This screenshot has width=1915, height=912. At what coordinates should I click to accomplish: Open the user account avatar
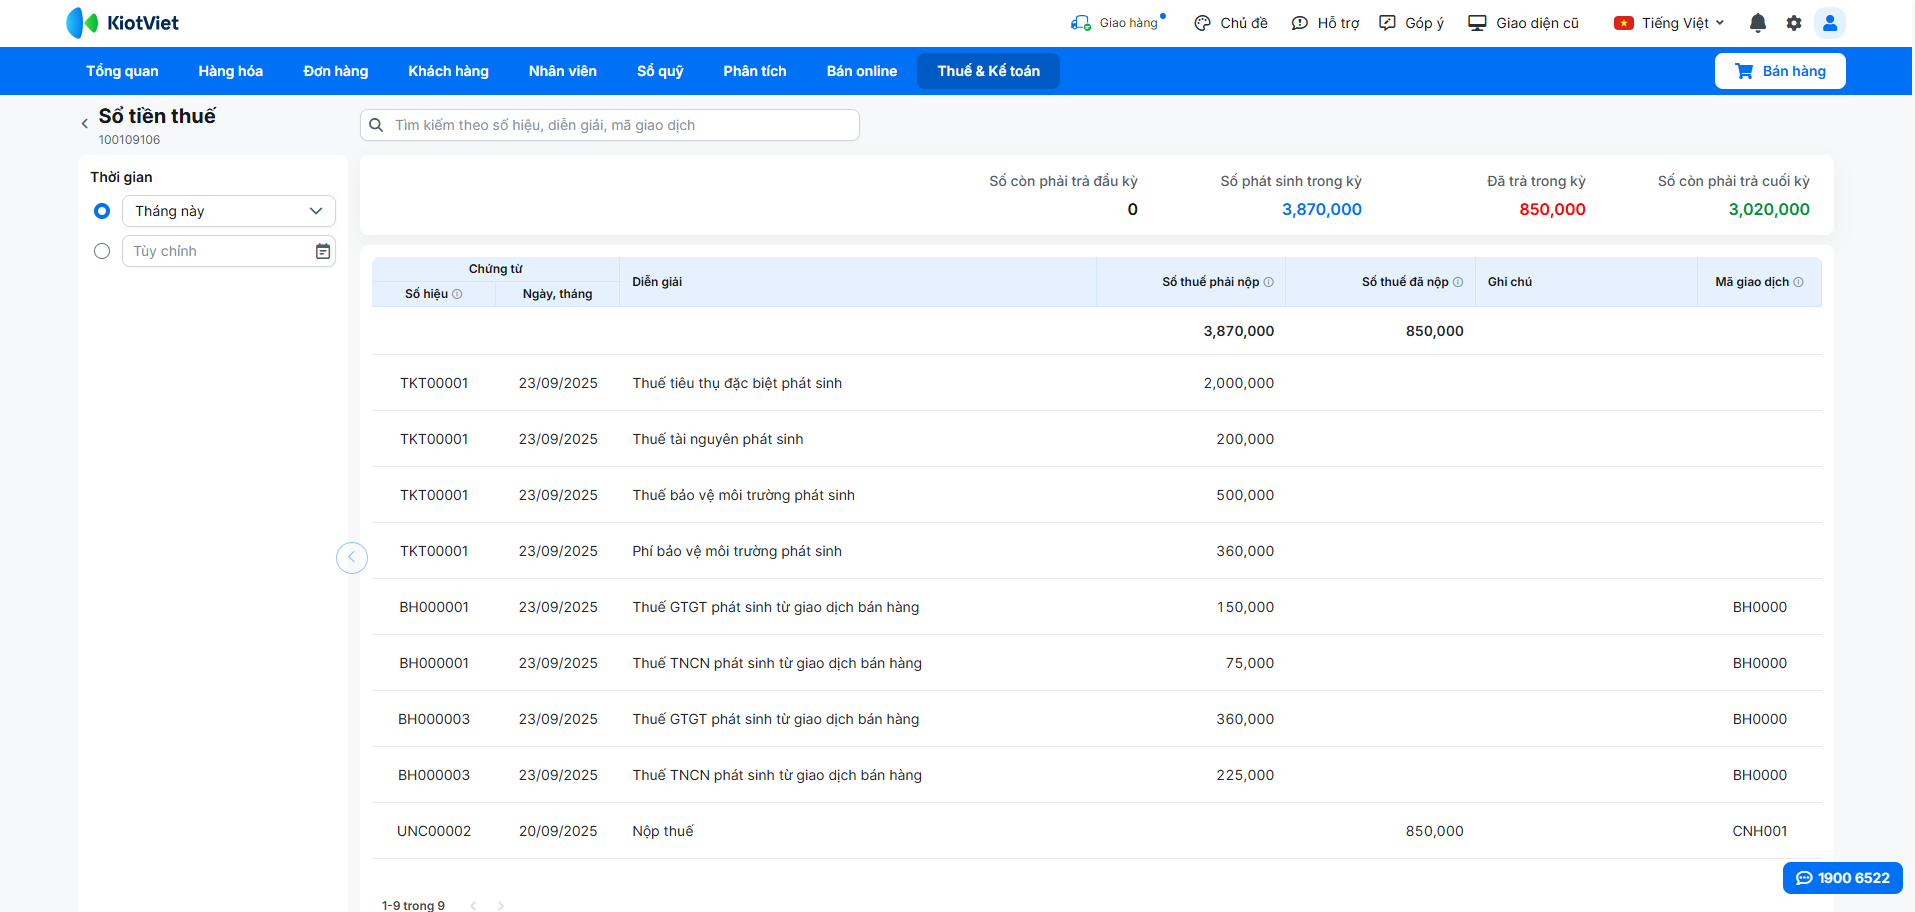(x=1830, y=23)
